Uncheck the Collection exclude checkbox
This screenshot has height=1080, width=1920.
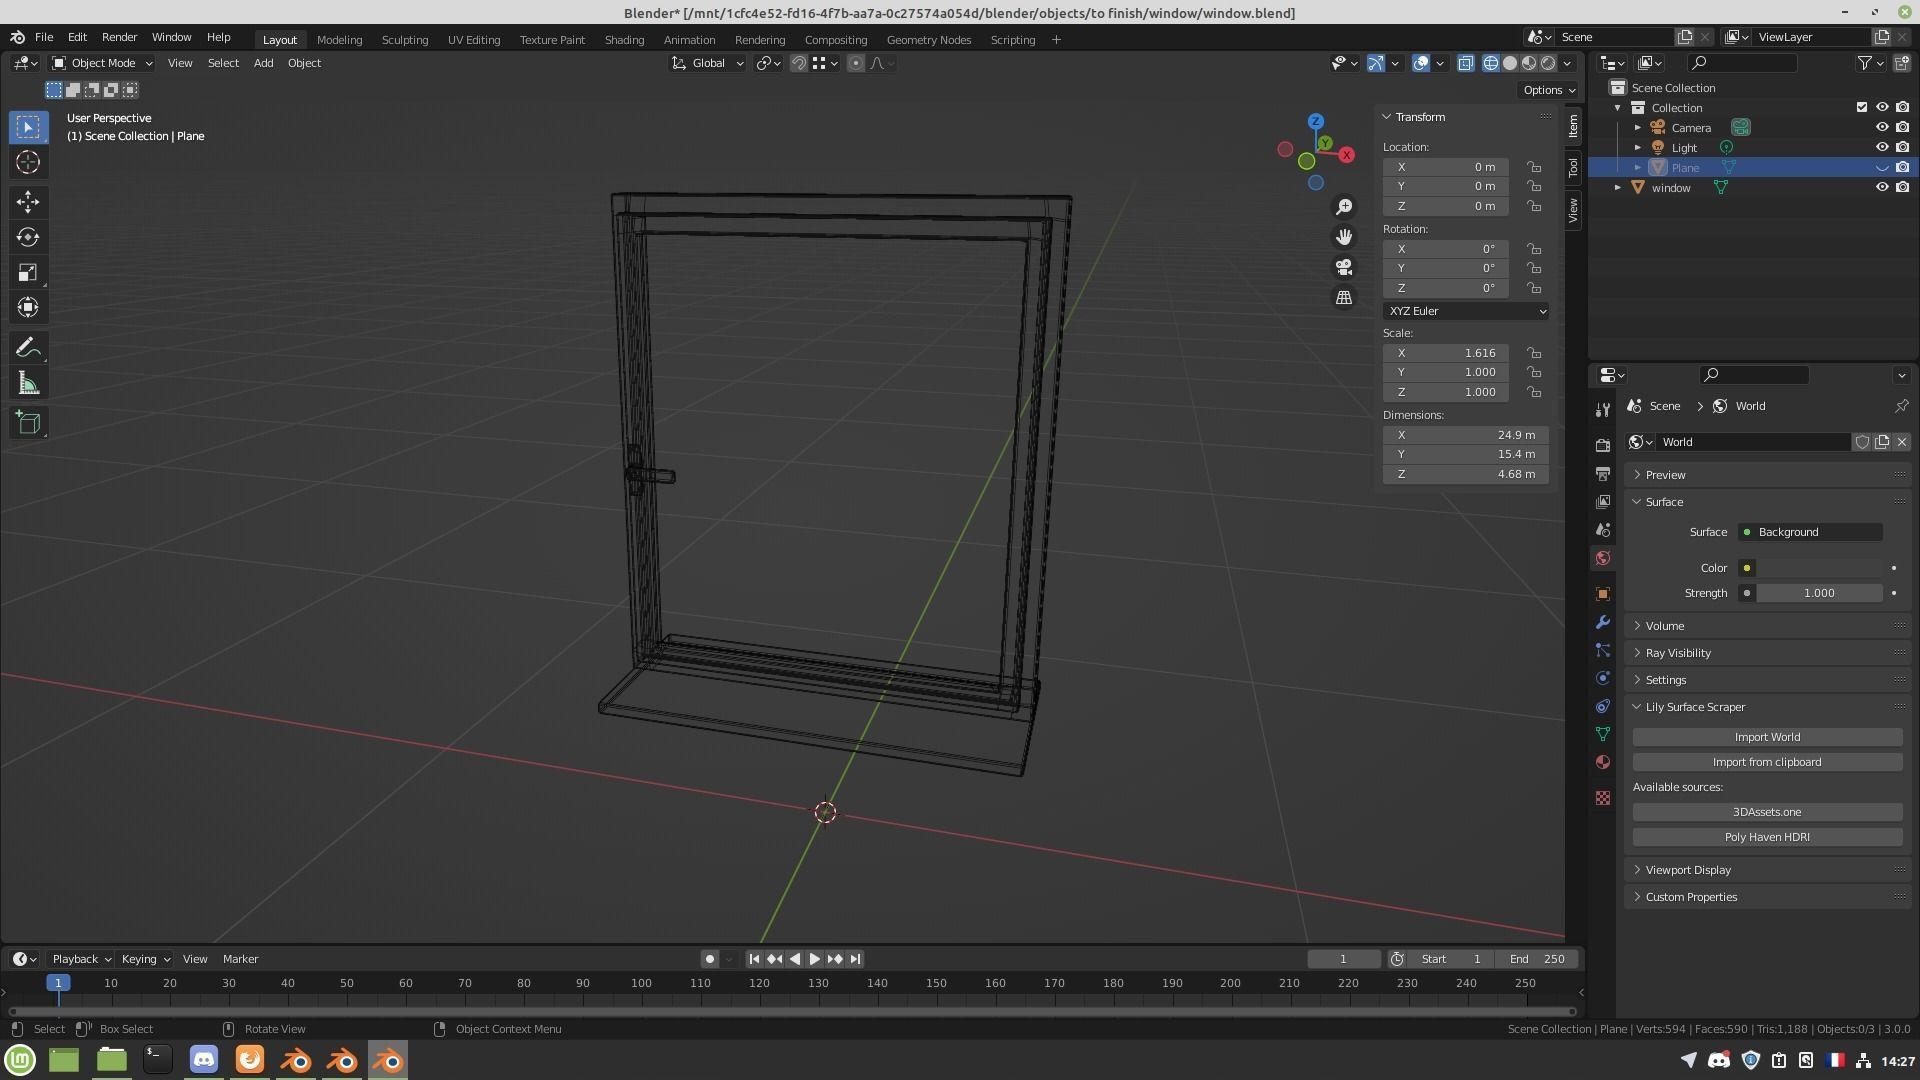[x=1861, y=108]
